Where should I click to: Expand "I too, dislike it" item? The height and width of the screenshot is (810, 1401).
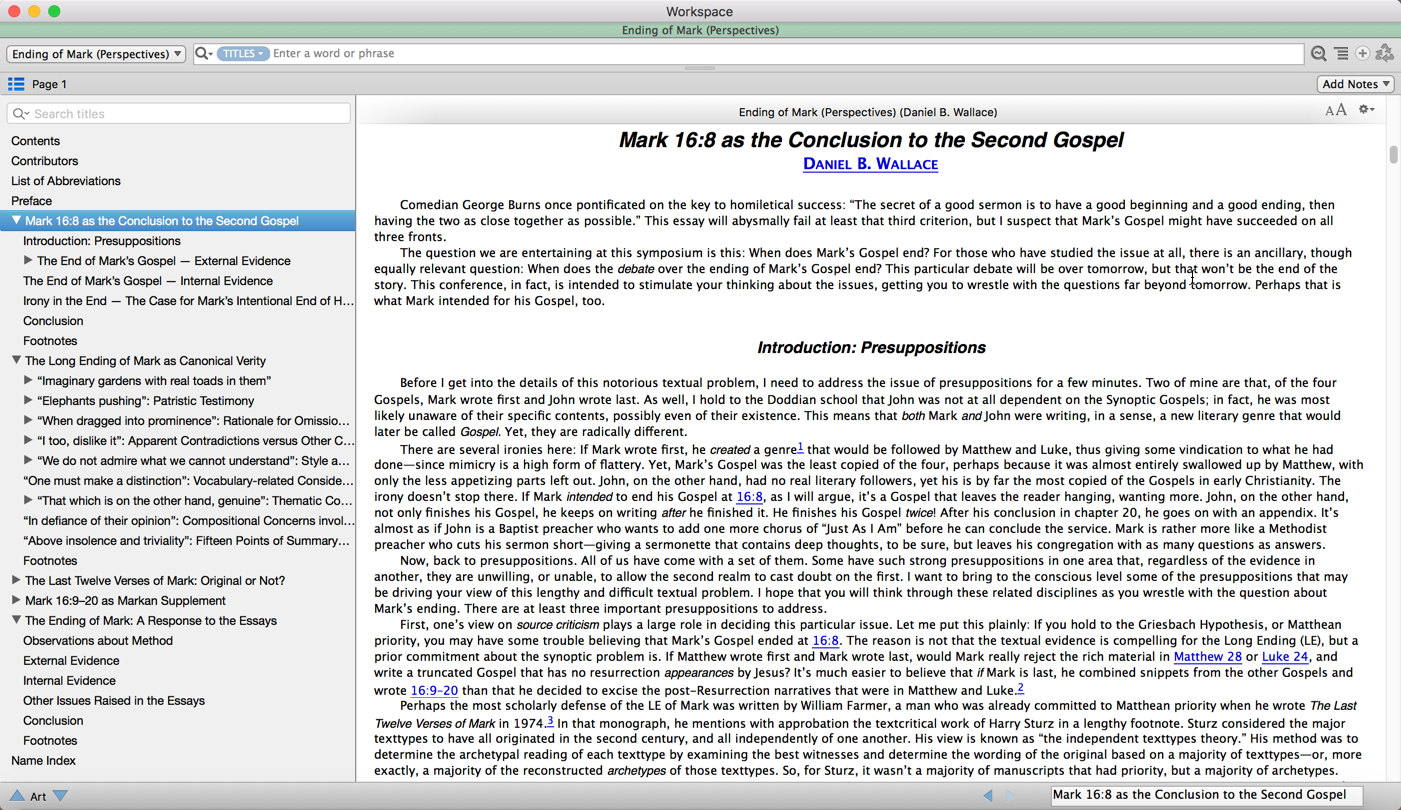pyautogui.click(x=28, y=440)
